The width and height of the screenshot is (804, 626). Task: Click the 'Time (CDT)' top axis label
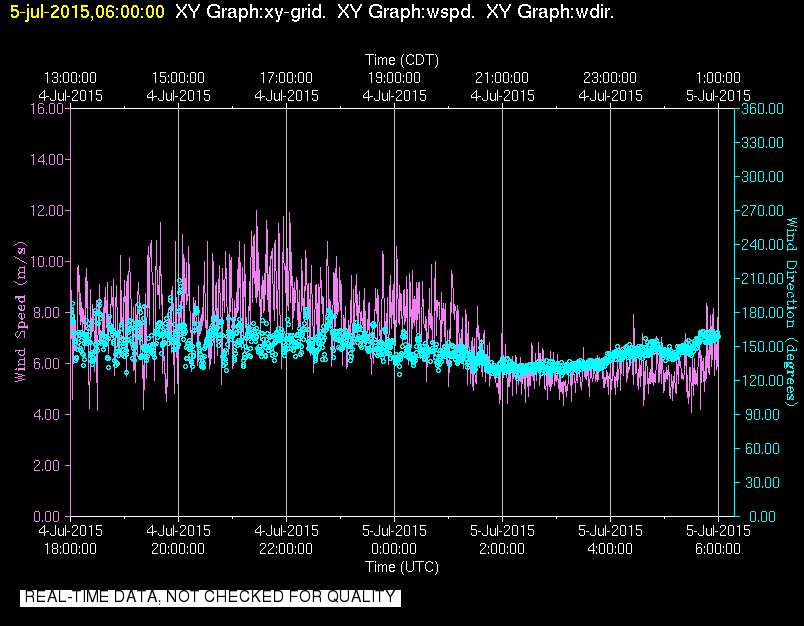tap(402, 60)
